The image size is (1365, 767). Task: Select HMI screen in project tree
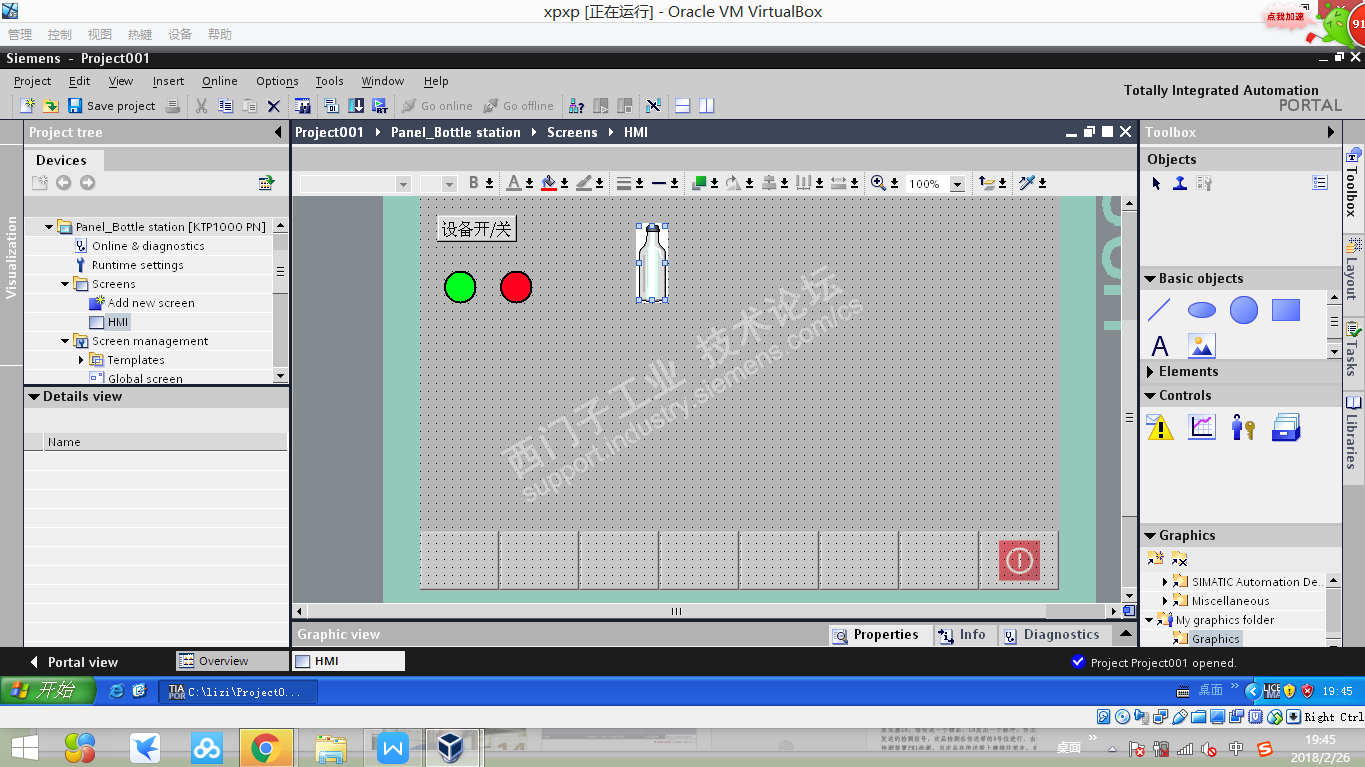coord(118,322)
